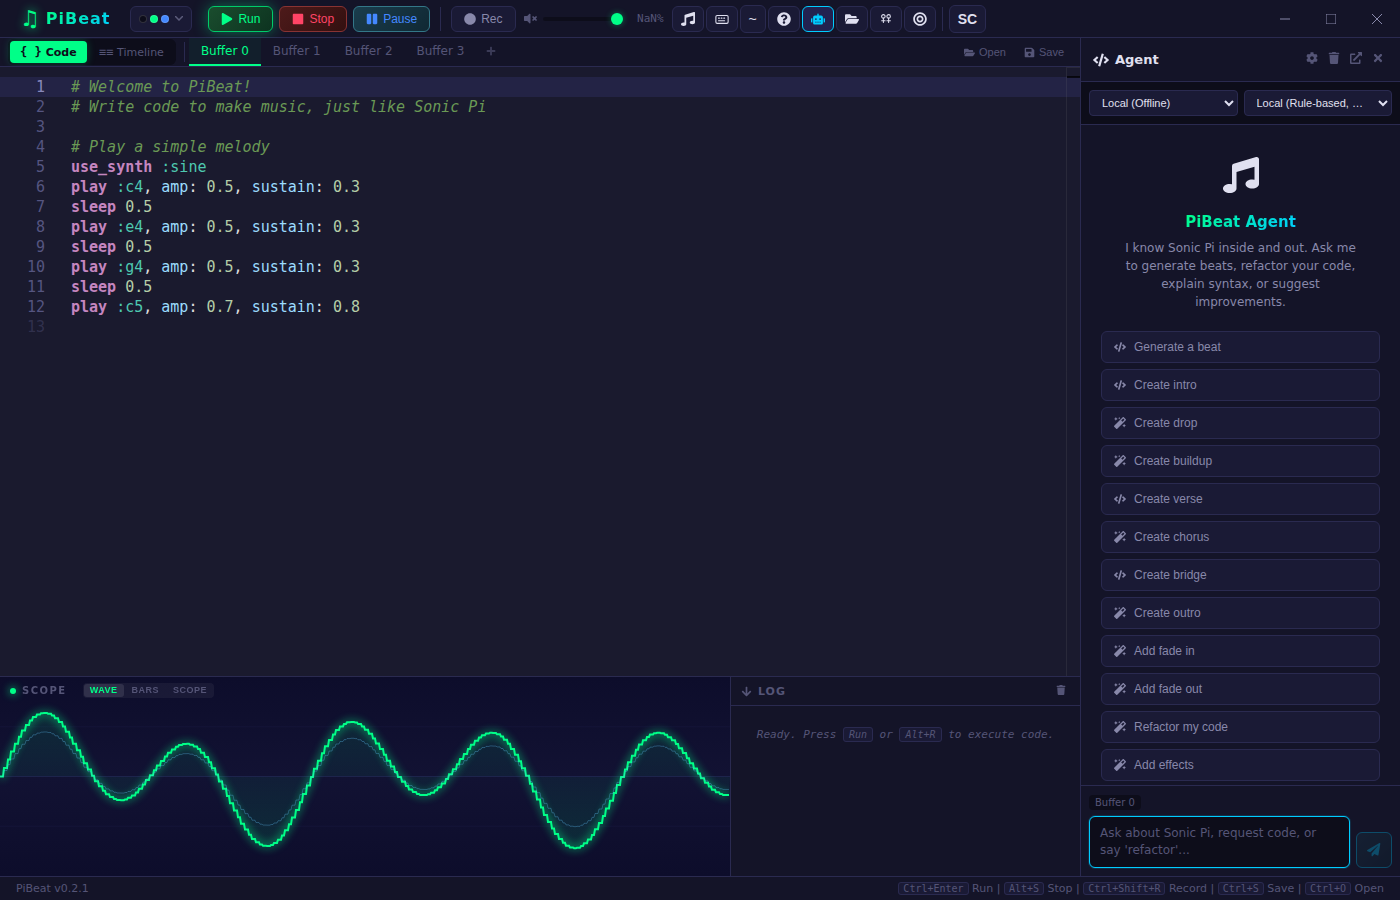The image size is (1400, 900).
Task: Open the Local (Offline) provider dropdown
Action: click(x=1163, y=103)
